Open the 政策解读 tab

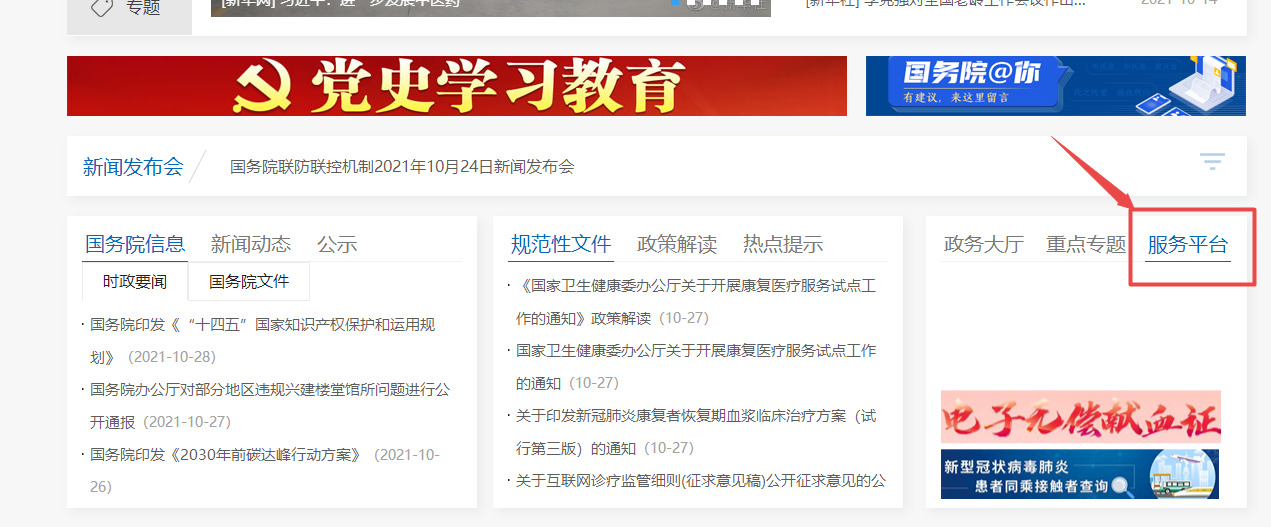click(677, 244)
